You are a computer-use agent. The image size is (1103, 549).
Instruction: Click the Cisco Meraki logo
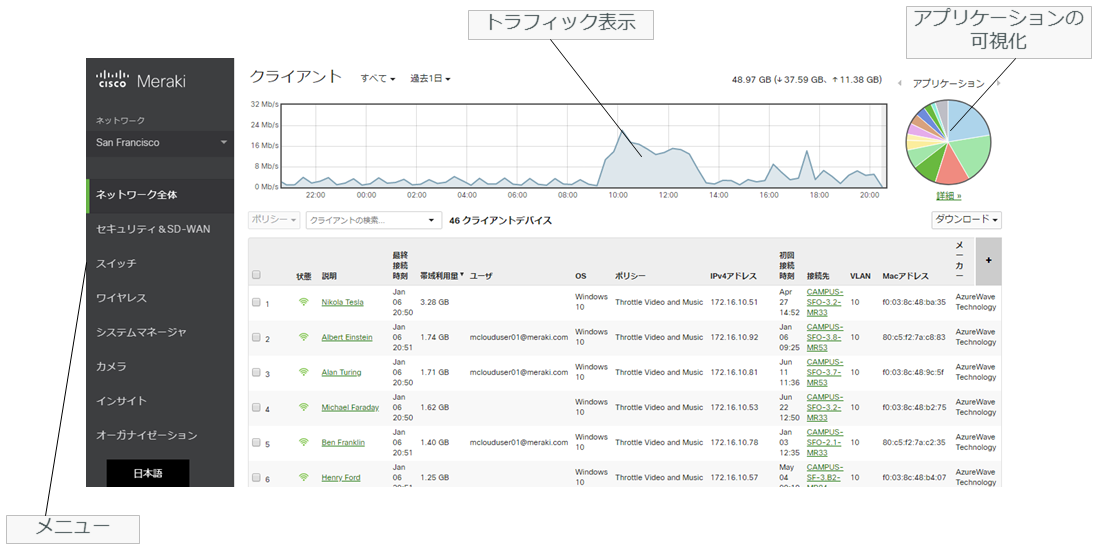[141, 81]
